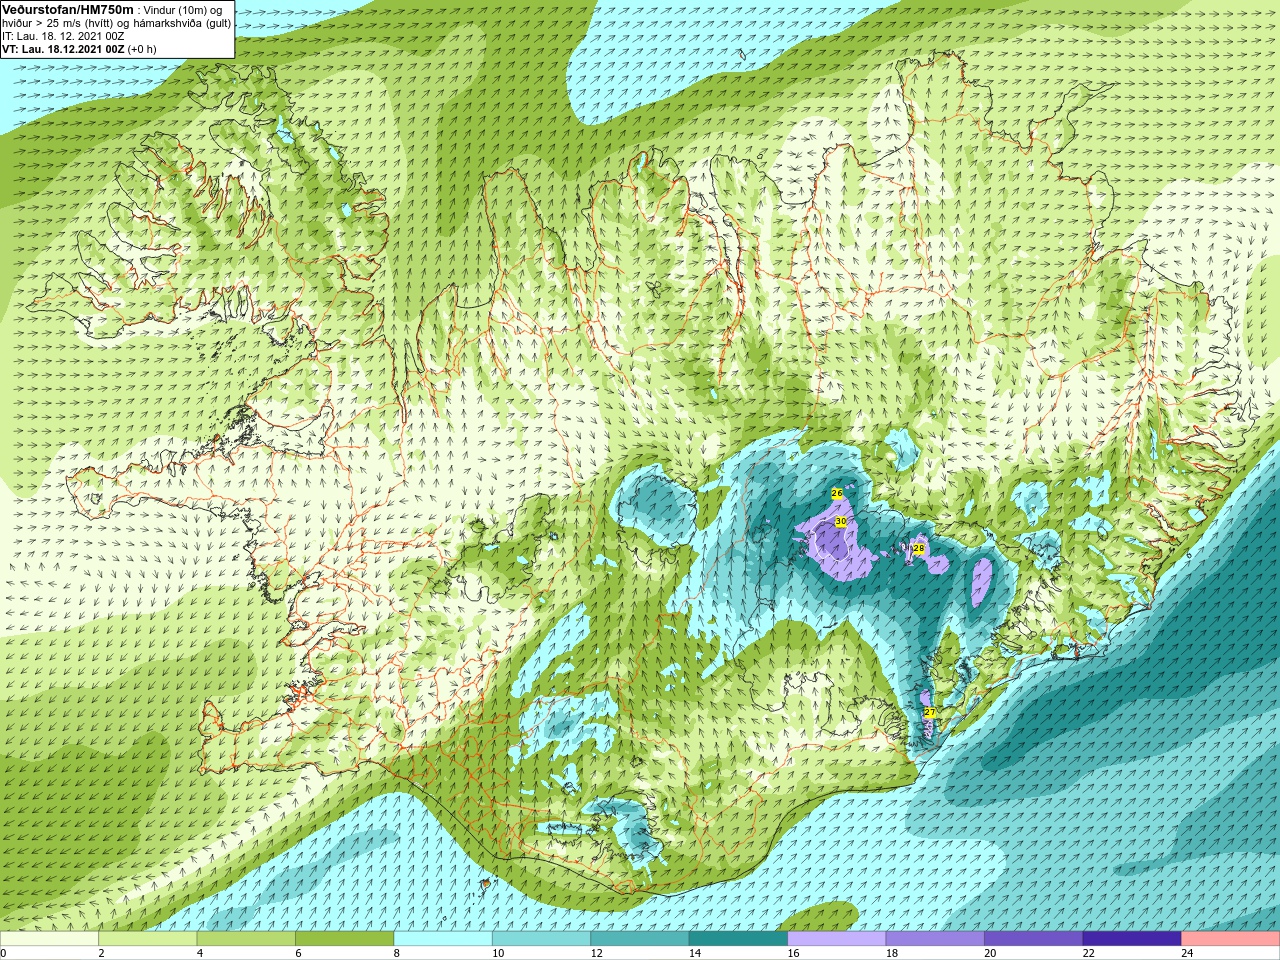
Task: Pick the 4–6 m/s green swatch
Action: point(246,939)
